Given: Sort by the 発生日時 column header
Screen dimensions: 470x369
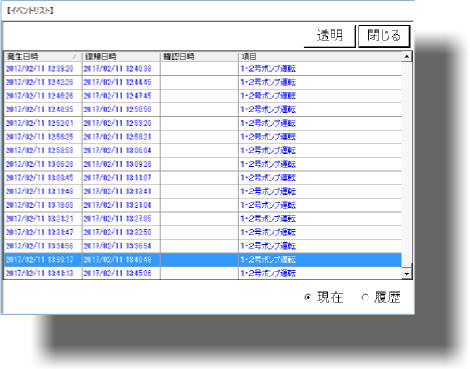Looking at the screenshot, I should [x=43, y=57].
